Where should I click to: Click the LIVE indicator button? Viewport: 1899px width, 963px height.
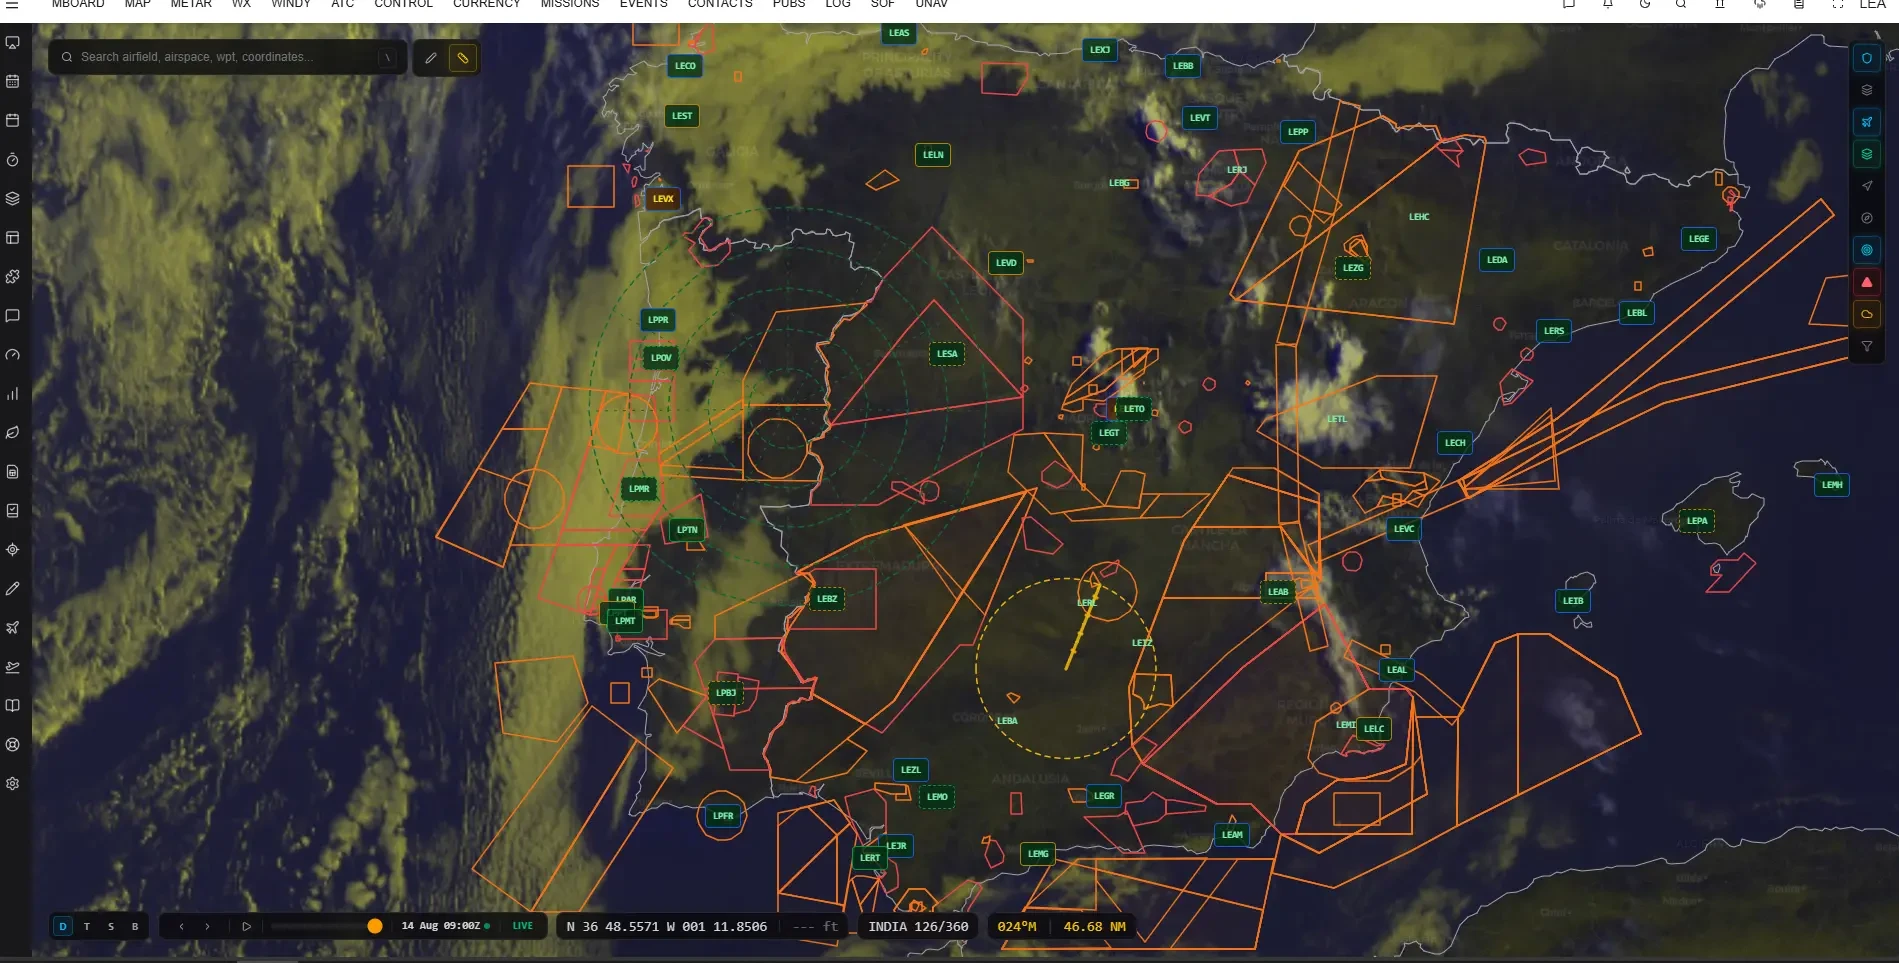point(522,926)
